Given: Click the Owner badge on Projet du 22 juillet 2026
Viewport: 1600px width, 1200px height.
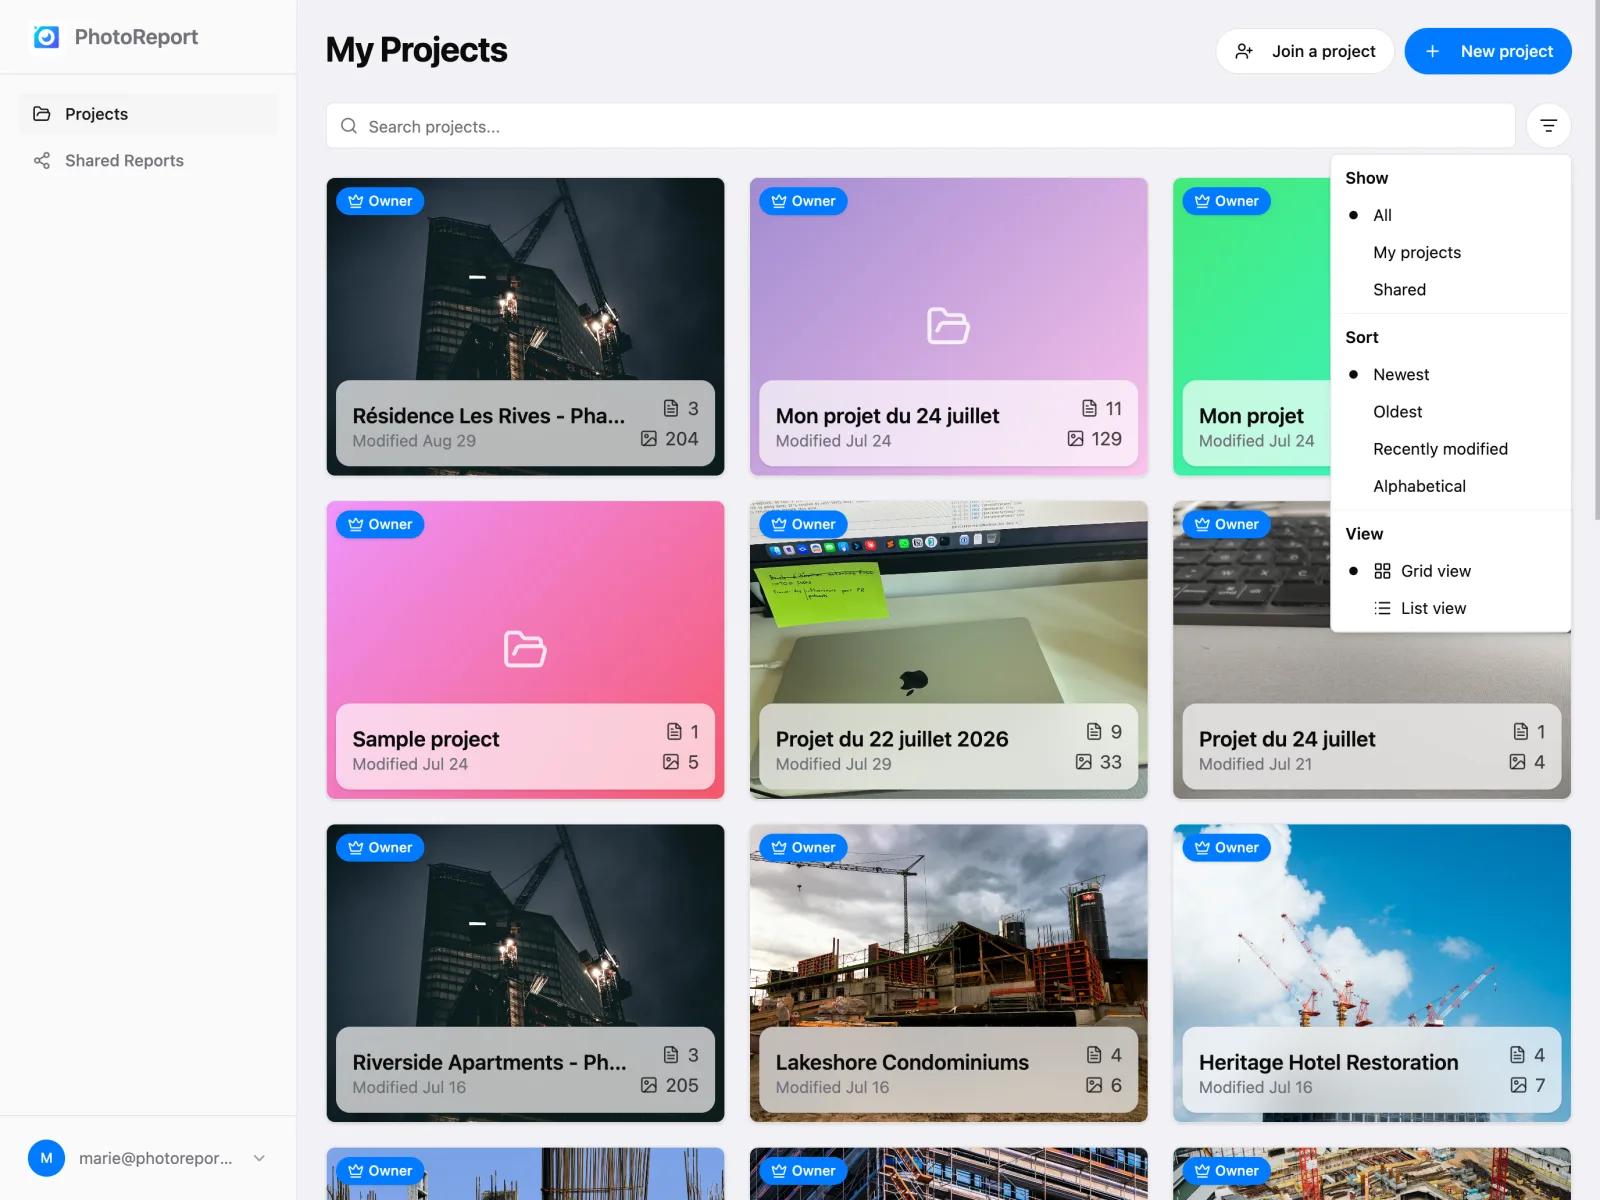Looking at the screenshot, I should pos(803,524).
